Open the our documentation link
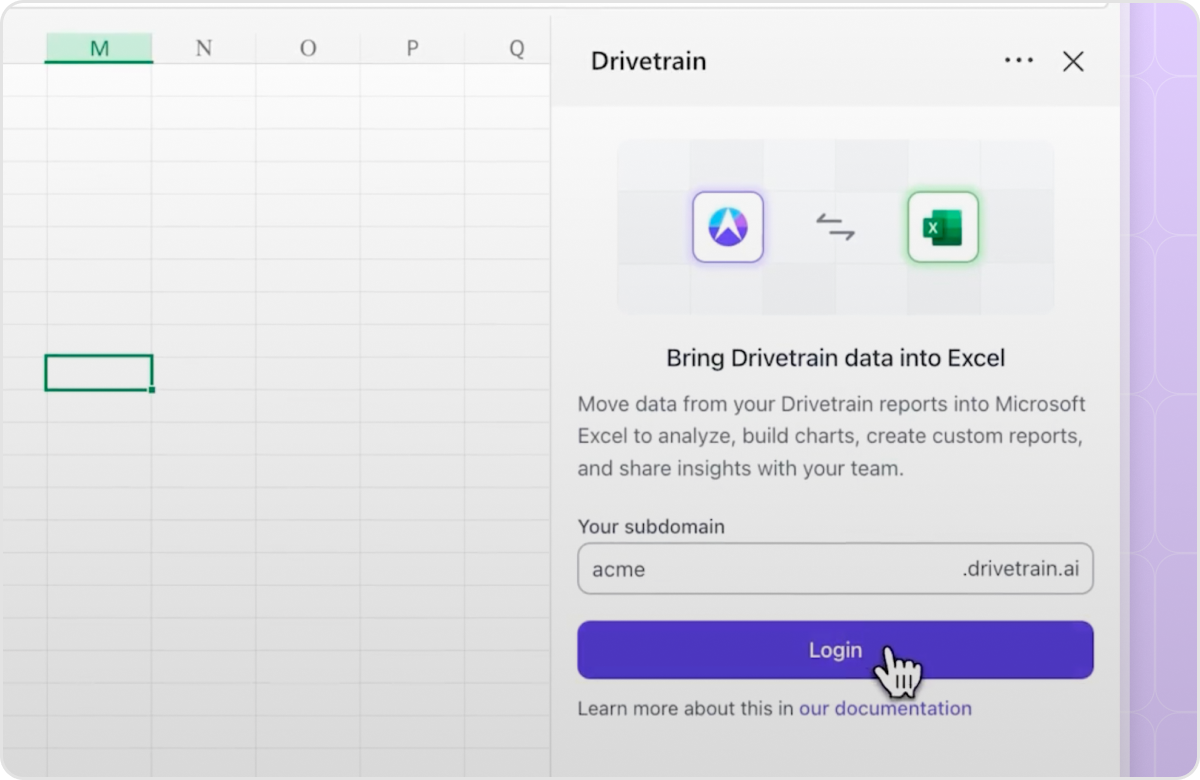Image resolution: width=1200 pixels, height=780 pixels. [x=885, y=708]
